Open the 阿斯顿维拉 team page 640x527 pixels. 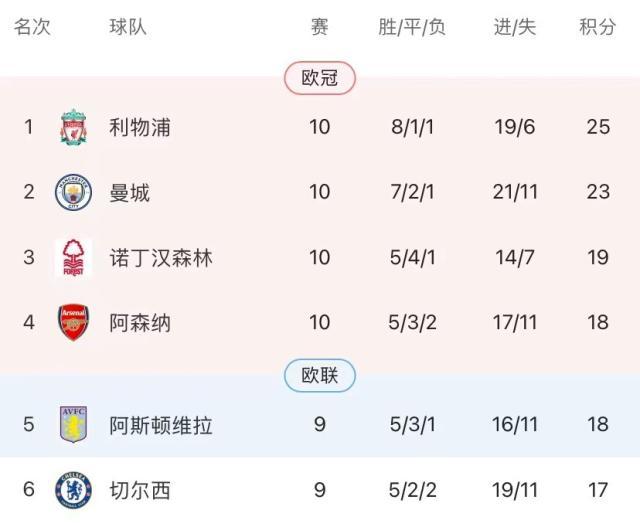click(x=161, y=425)
